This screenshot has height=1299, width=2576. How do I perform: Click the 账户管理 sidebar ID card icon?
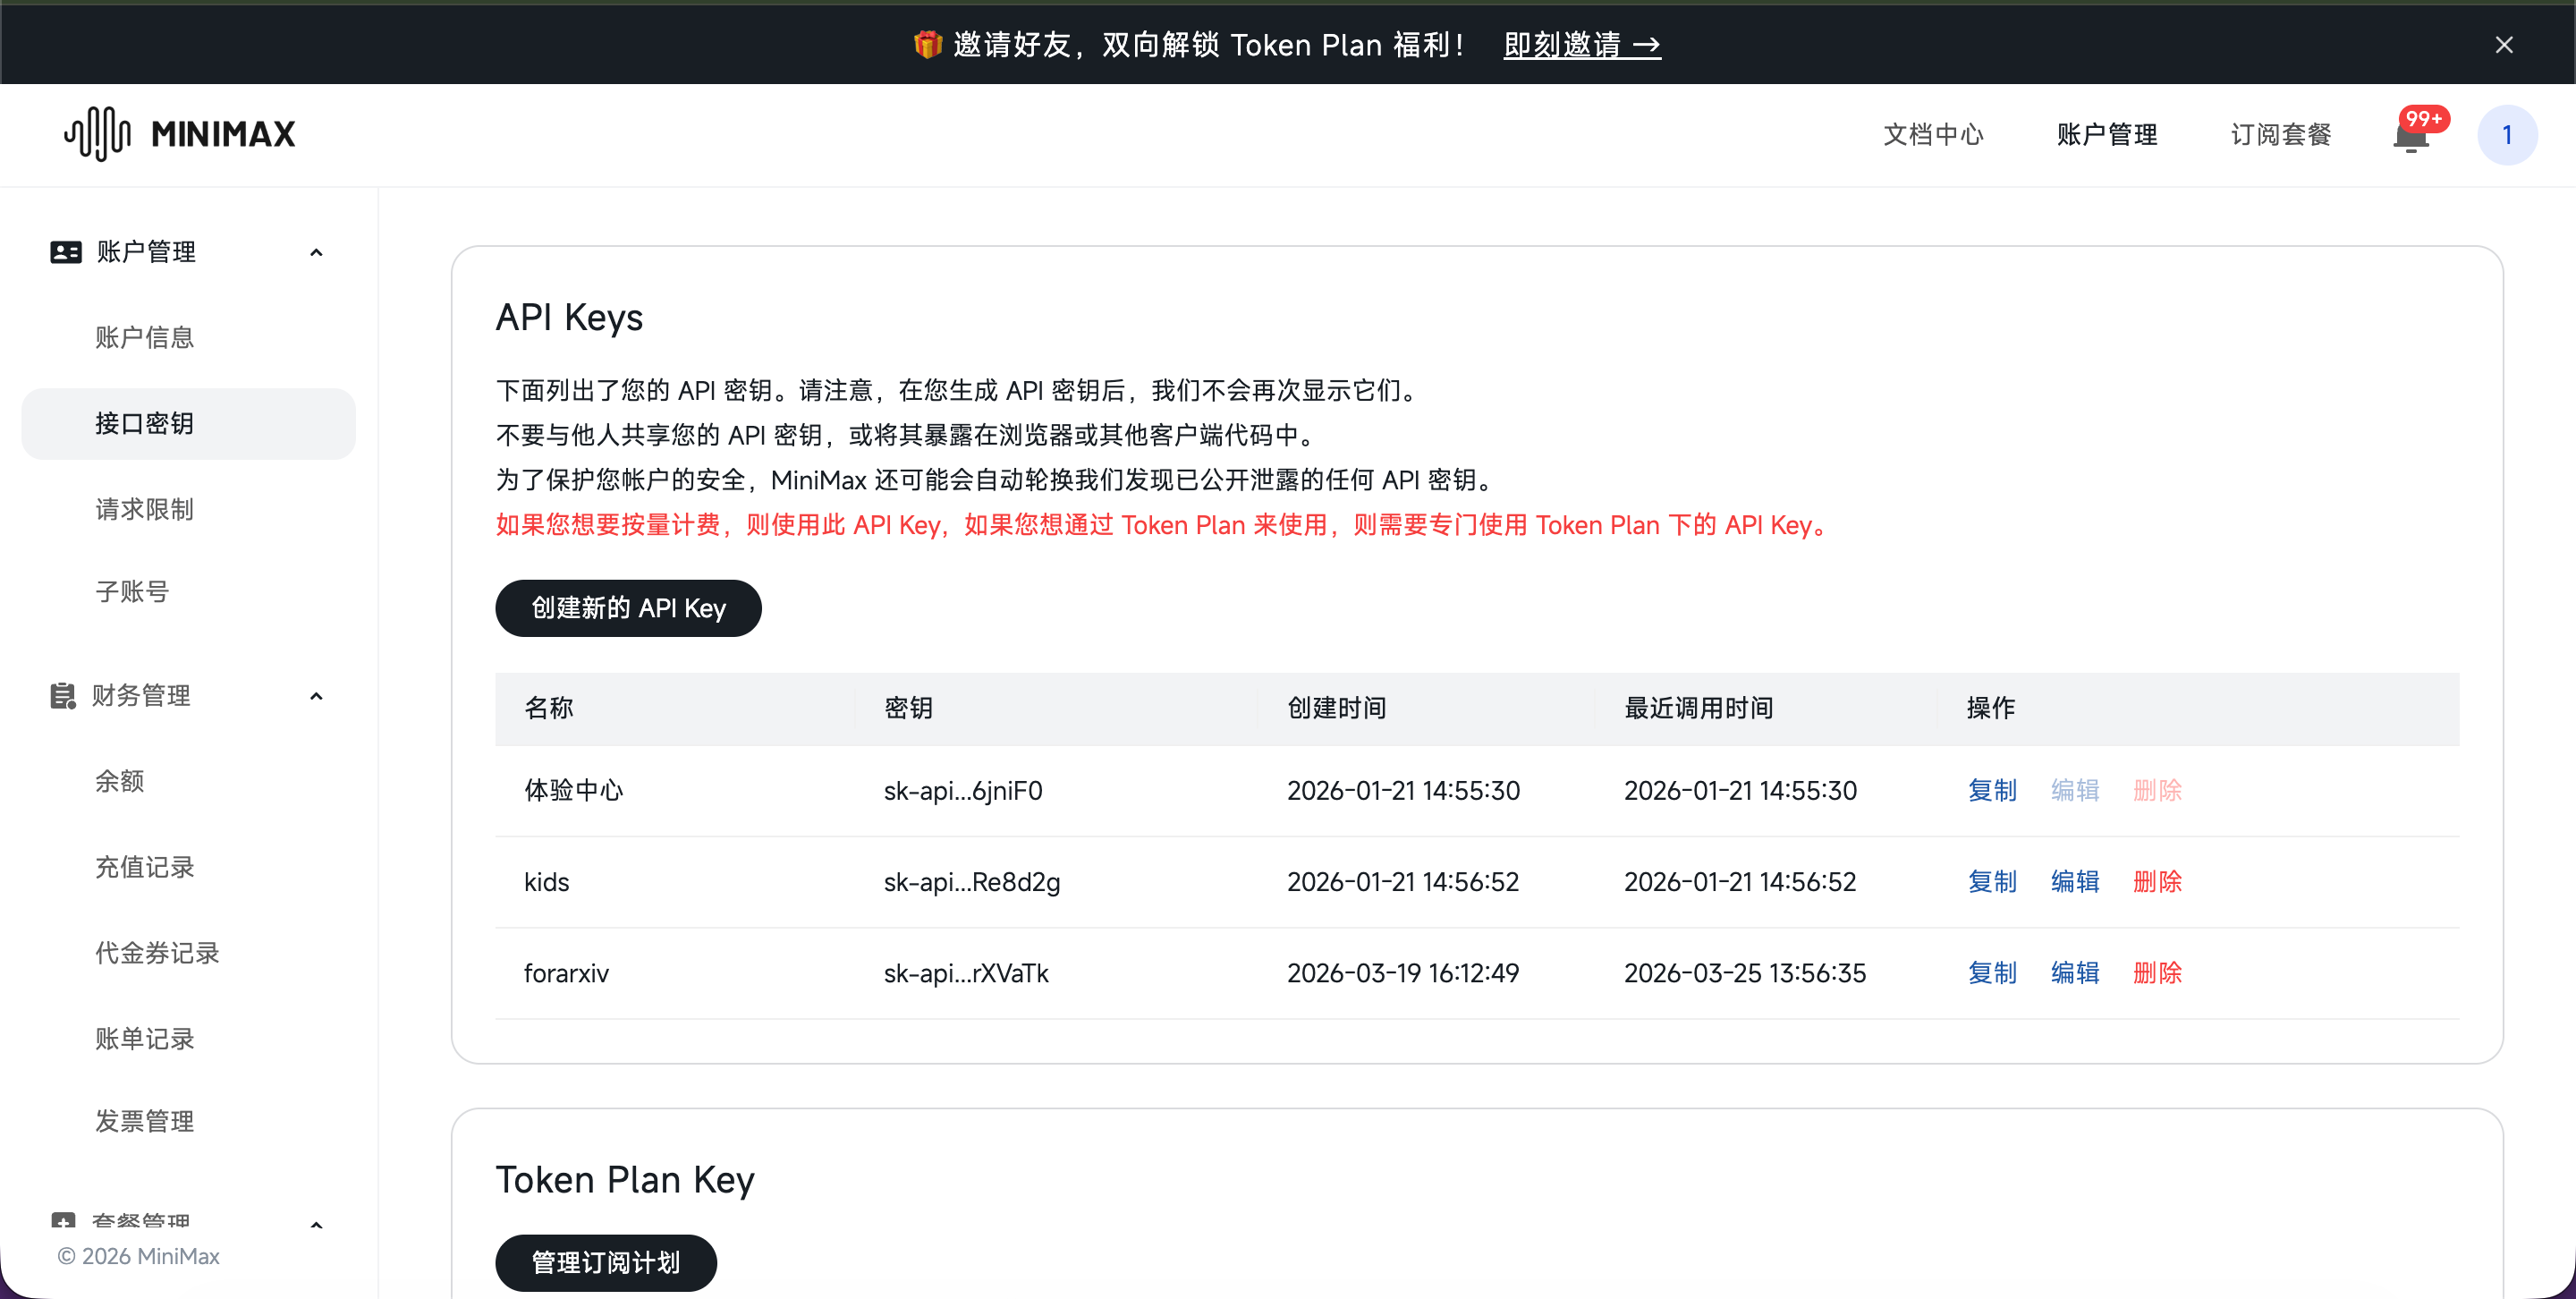click(66, 252)
